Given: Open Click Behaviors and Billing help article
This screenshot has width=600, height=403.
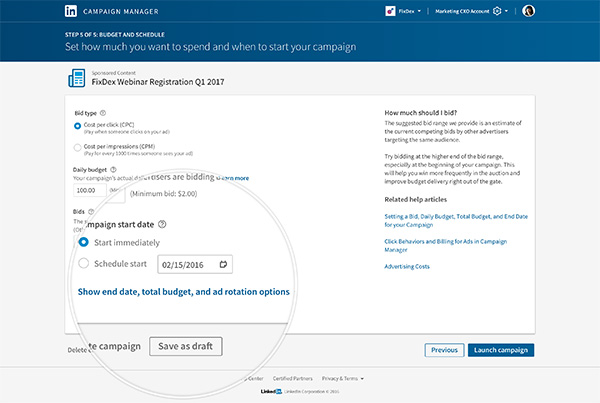Looking at the screenshot, I should 445,246.
